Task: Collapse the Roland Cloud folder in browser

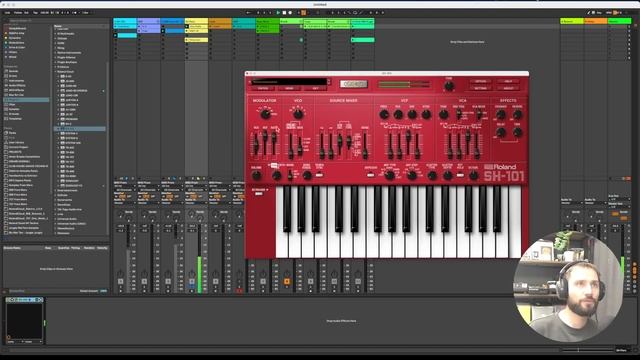Action: coord(56,71)
